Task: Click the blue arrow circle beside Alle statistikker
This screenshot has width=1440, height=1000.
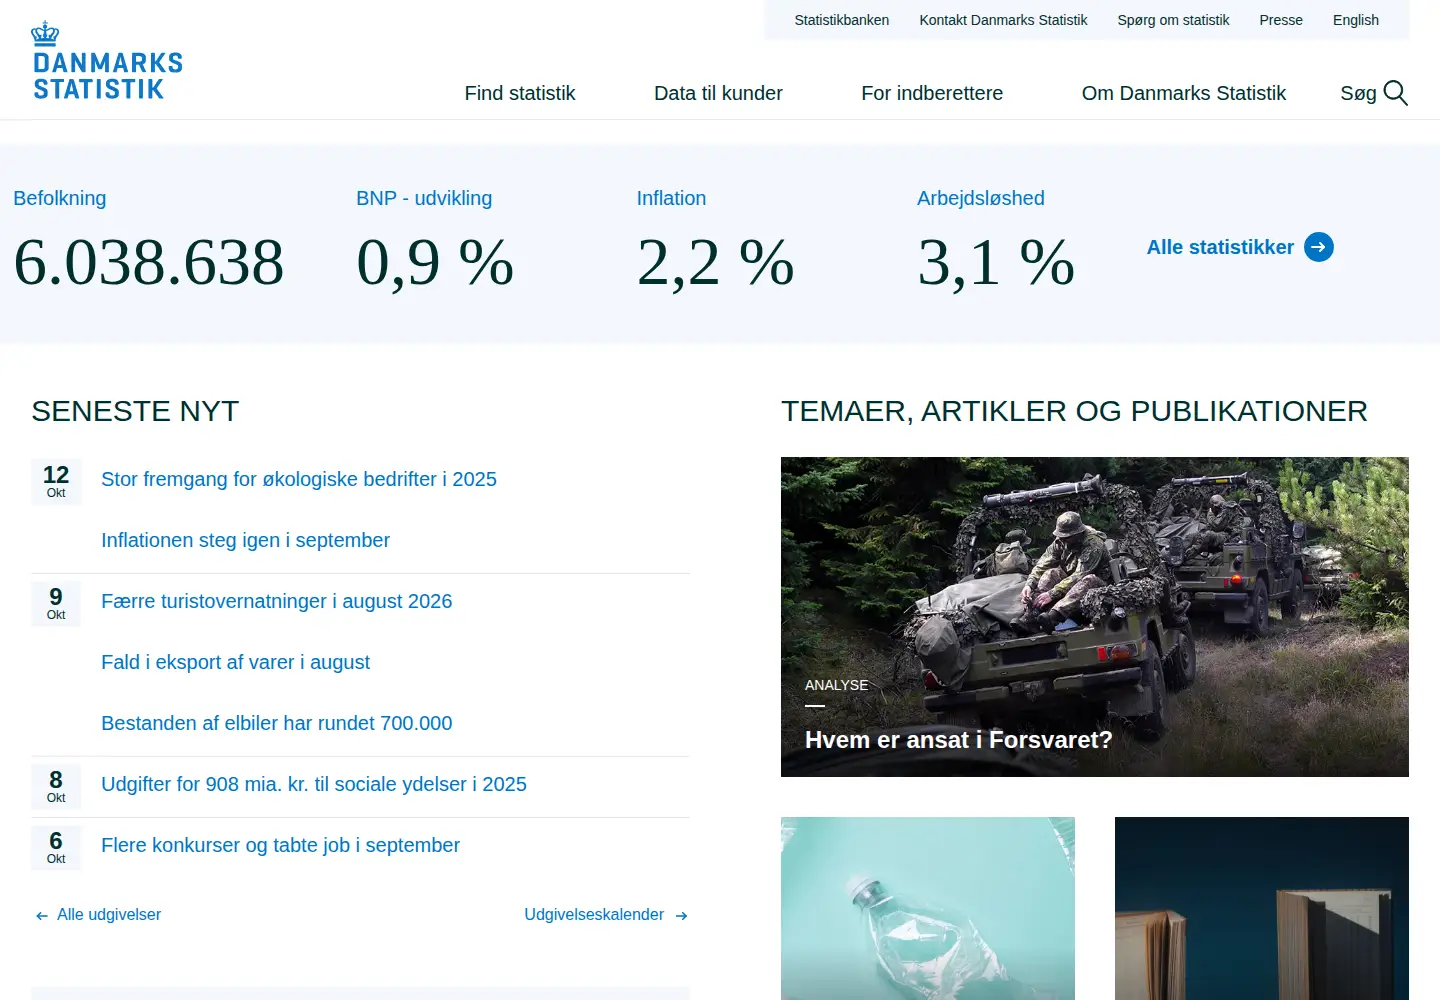Action: tap(1319, 247)
